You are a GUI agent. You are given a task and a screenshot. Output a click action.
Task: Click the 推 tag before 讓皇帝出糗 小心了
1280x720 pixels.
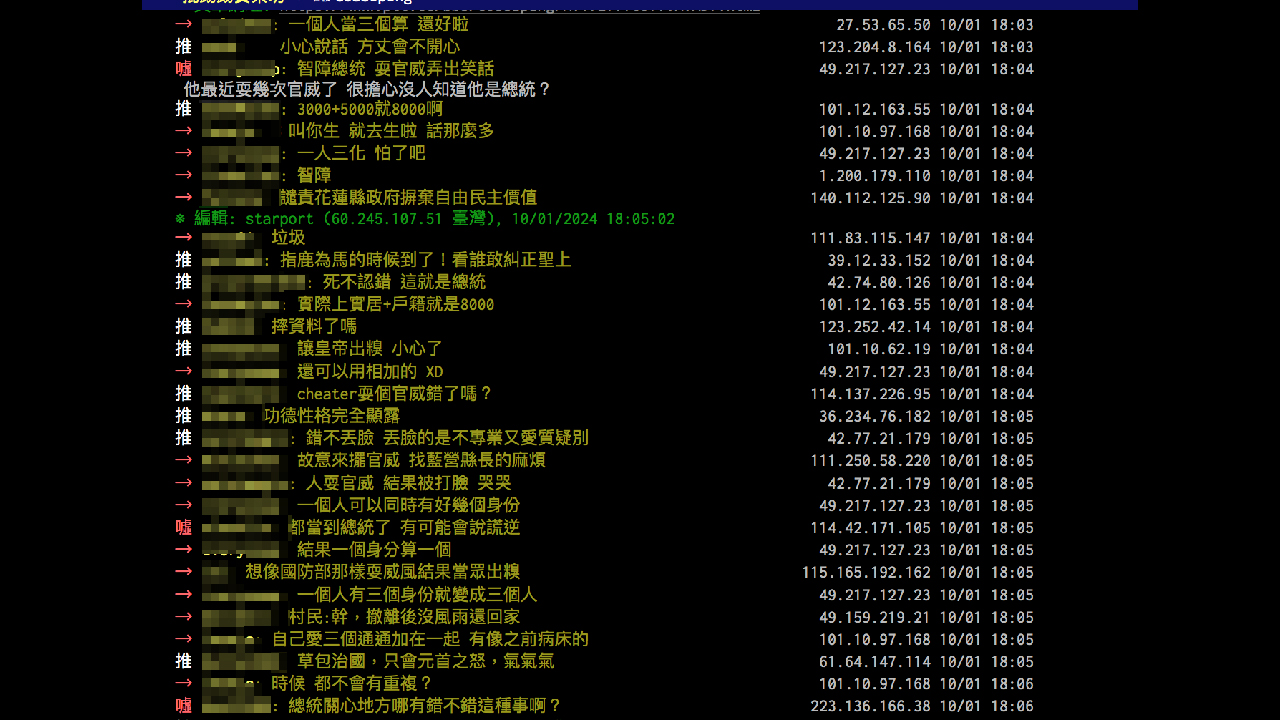[184, 349]
